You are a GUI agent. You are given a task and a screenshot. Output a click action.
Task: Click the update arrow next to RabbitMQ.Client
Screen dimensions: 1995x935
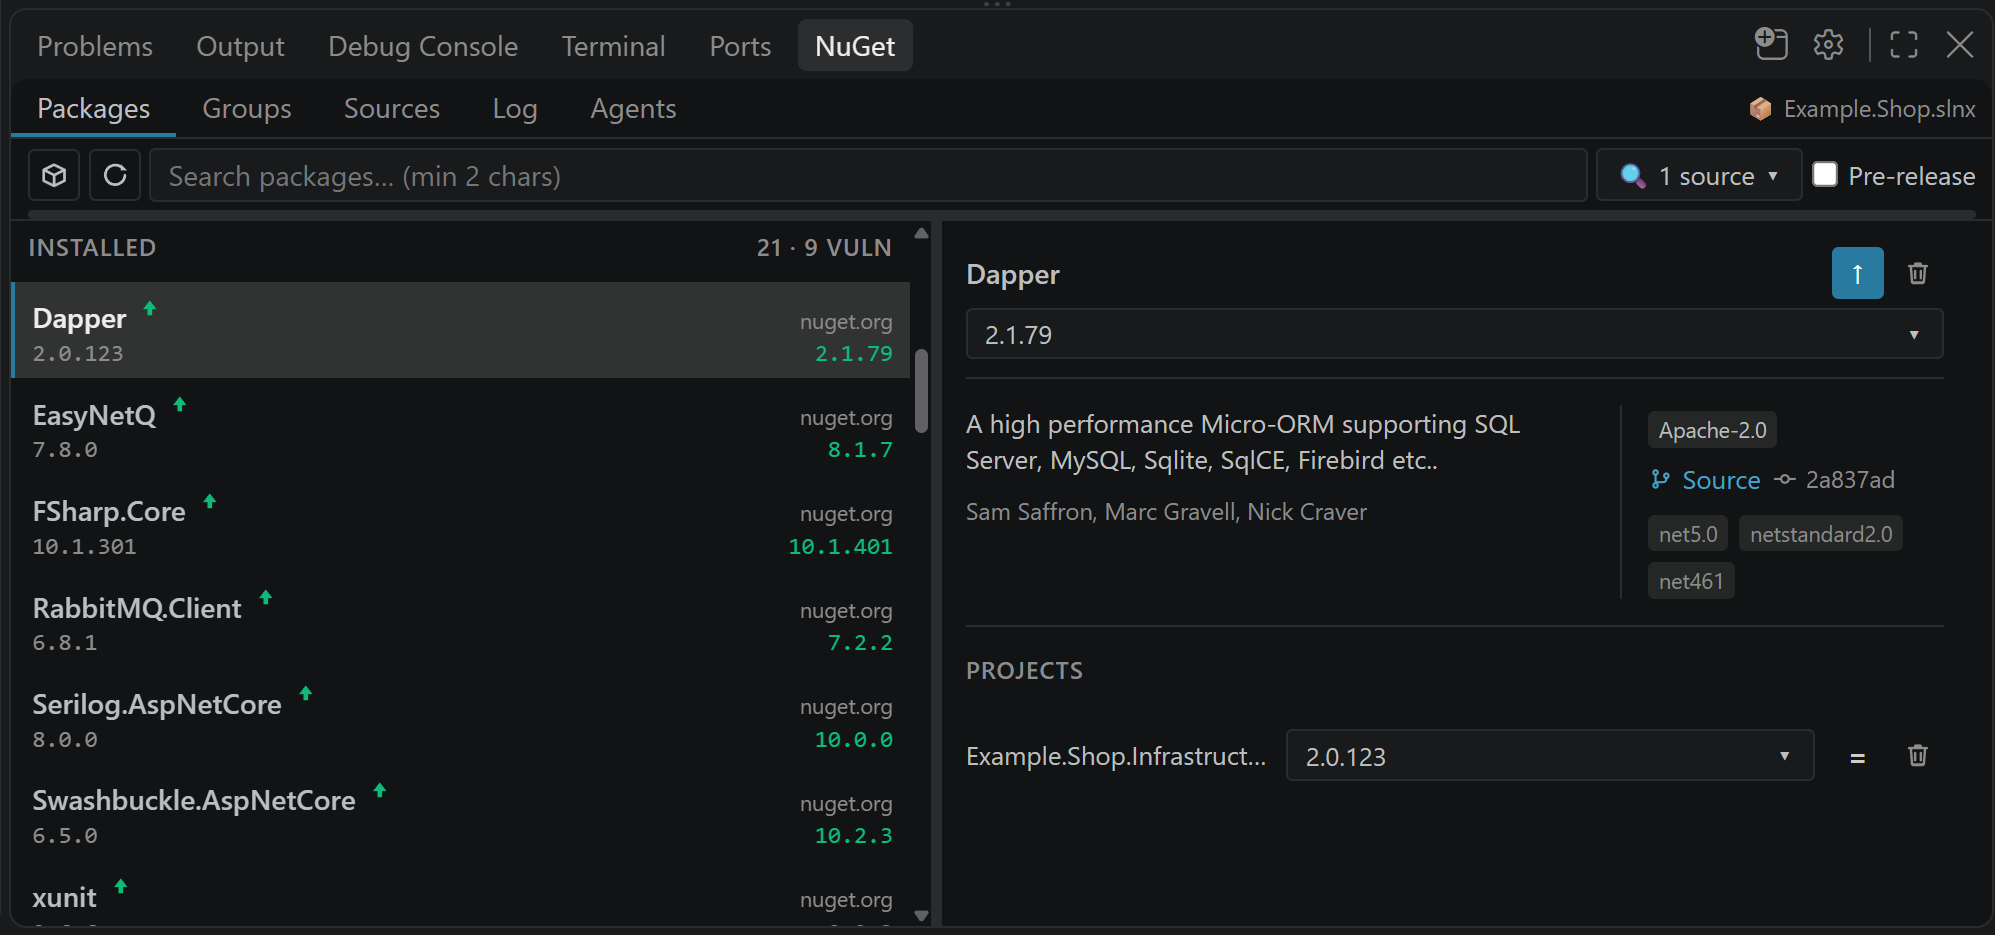click(x=266, y=597)
